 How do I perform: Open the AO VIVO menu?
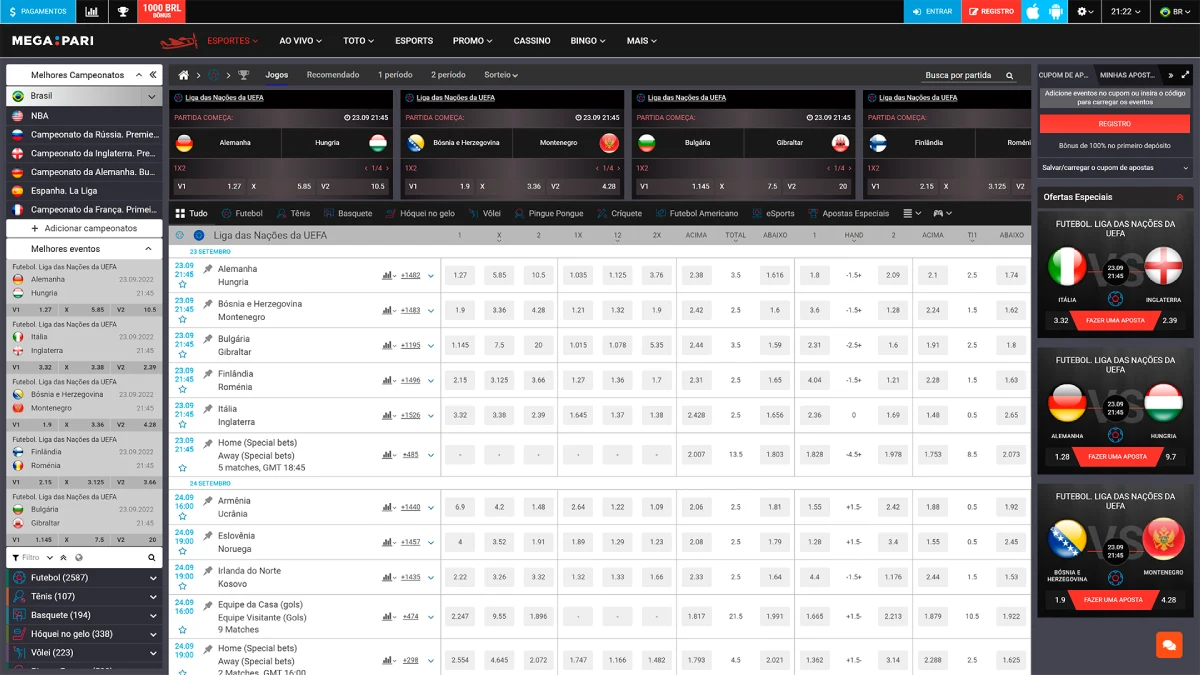pyautogui.click(x=301, y=41)
